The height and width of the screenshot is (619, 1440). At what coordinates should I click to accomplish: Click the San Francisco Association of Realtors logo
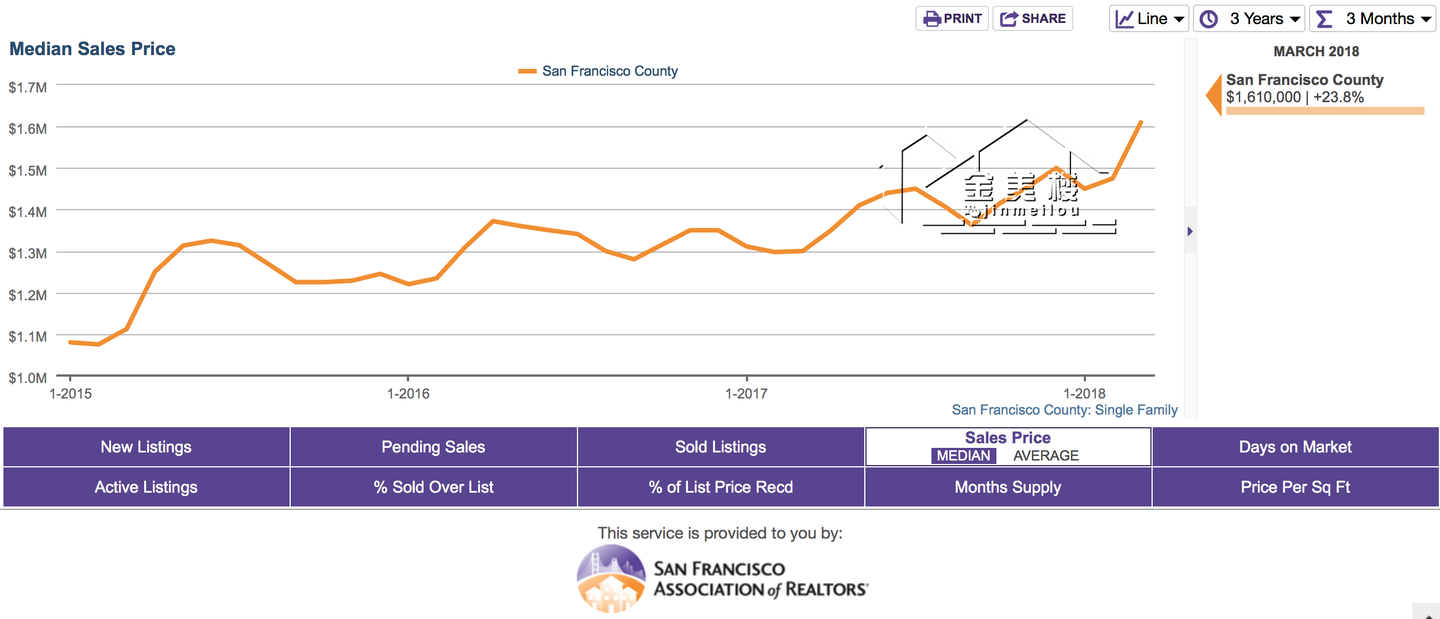click(722, 579)
